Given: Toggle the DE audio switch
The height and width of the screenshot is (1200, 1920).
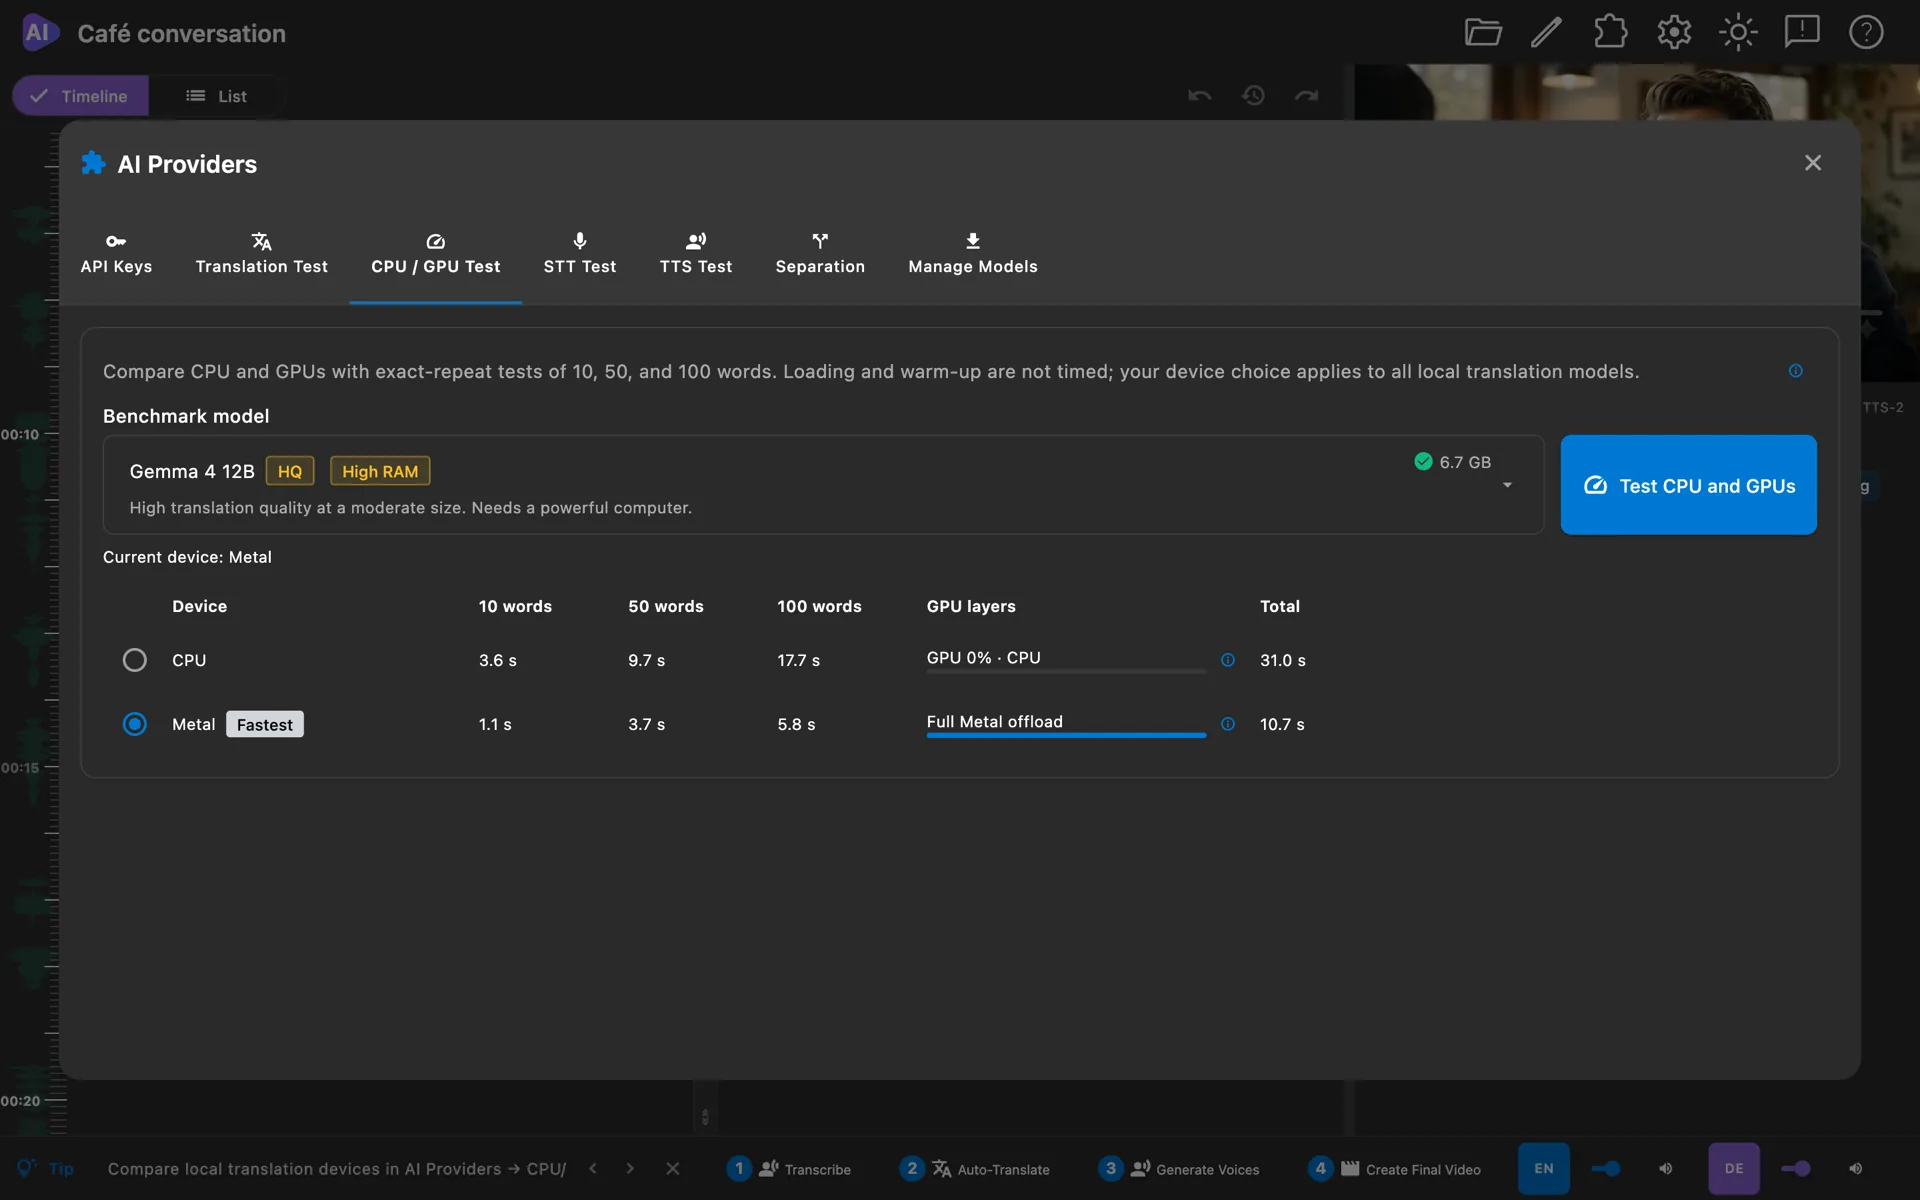Looking at the screenshot, I should [x=1796, y=1169].
